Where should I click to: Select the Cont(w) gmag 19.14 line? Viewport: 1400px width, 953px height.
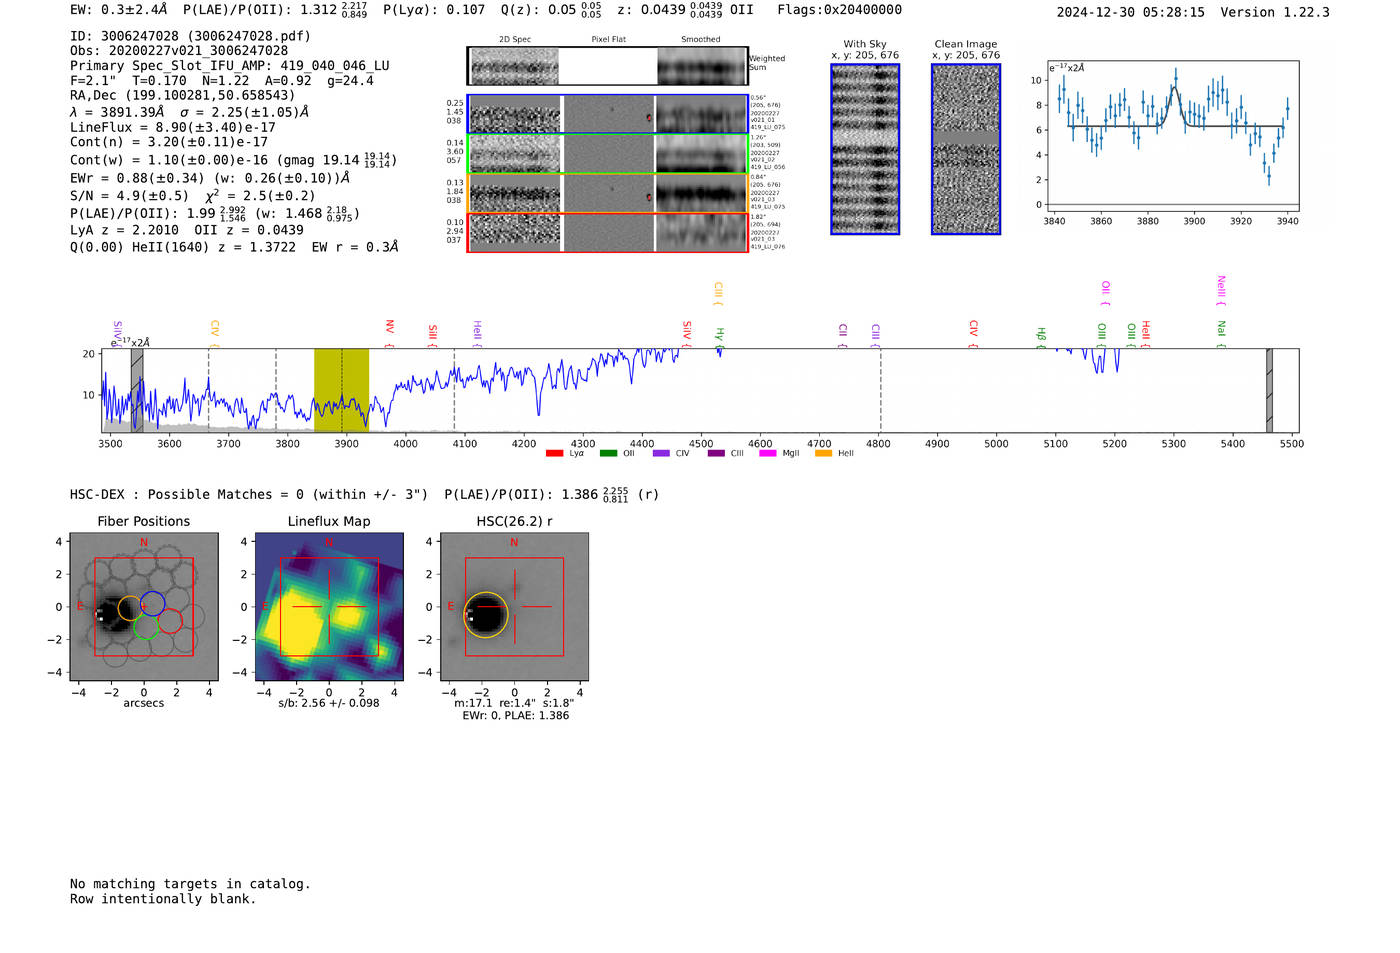(234, 160)
